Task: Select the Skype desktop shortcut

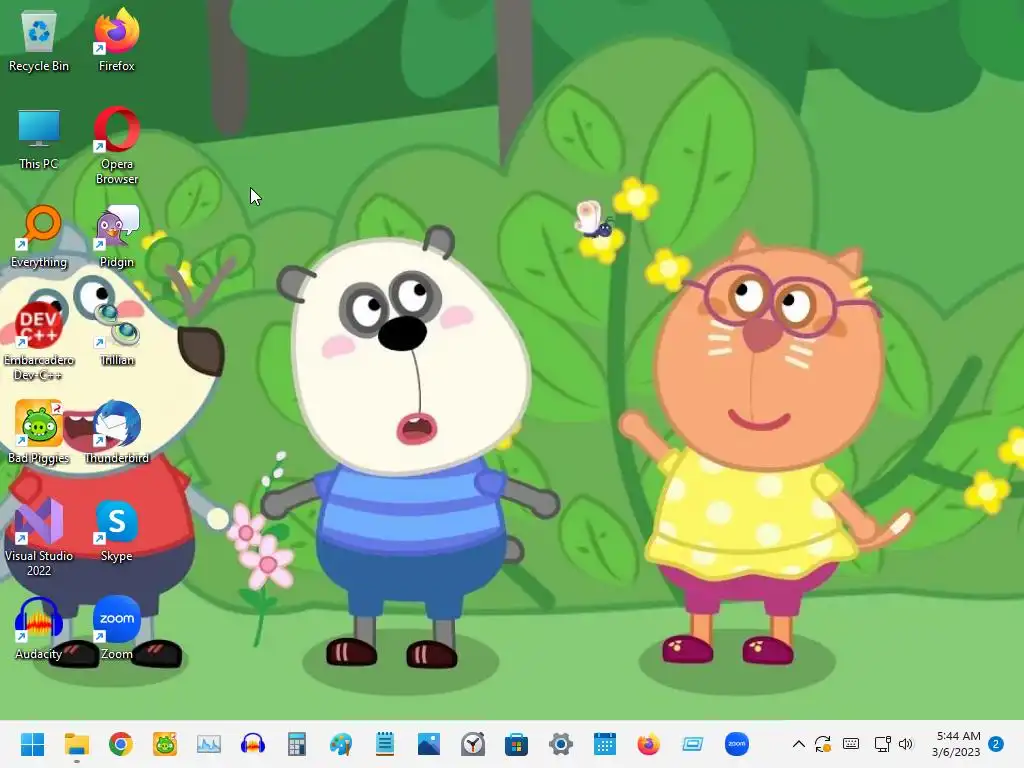Action: 116,532
